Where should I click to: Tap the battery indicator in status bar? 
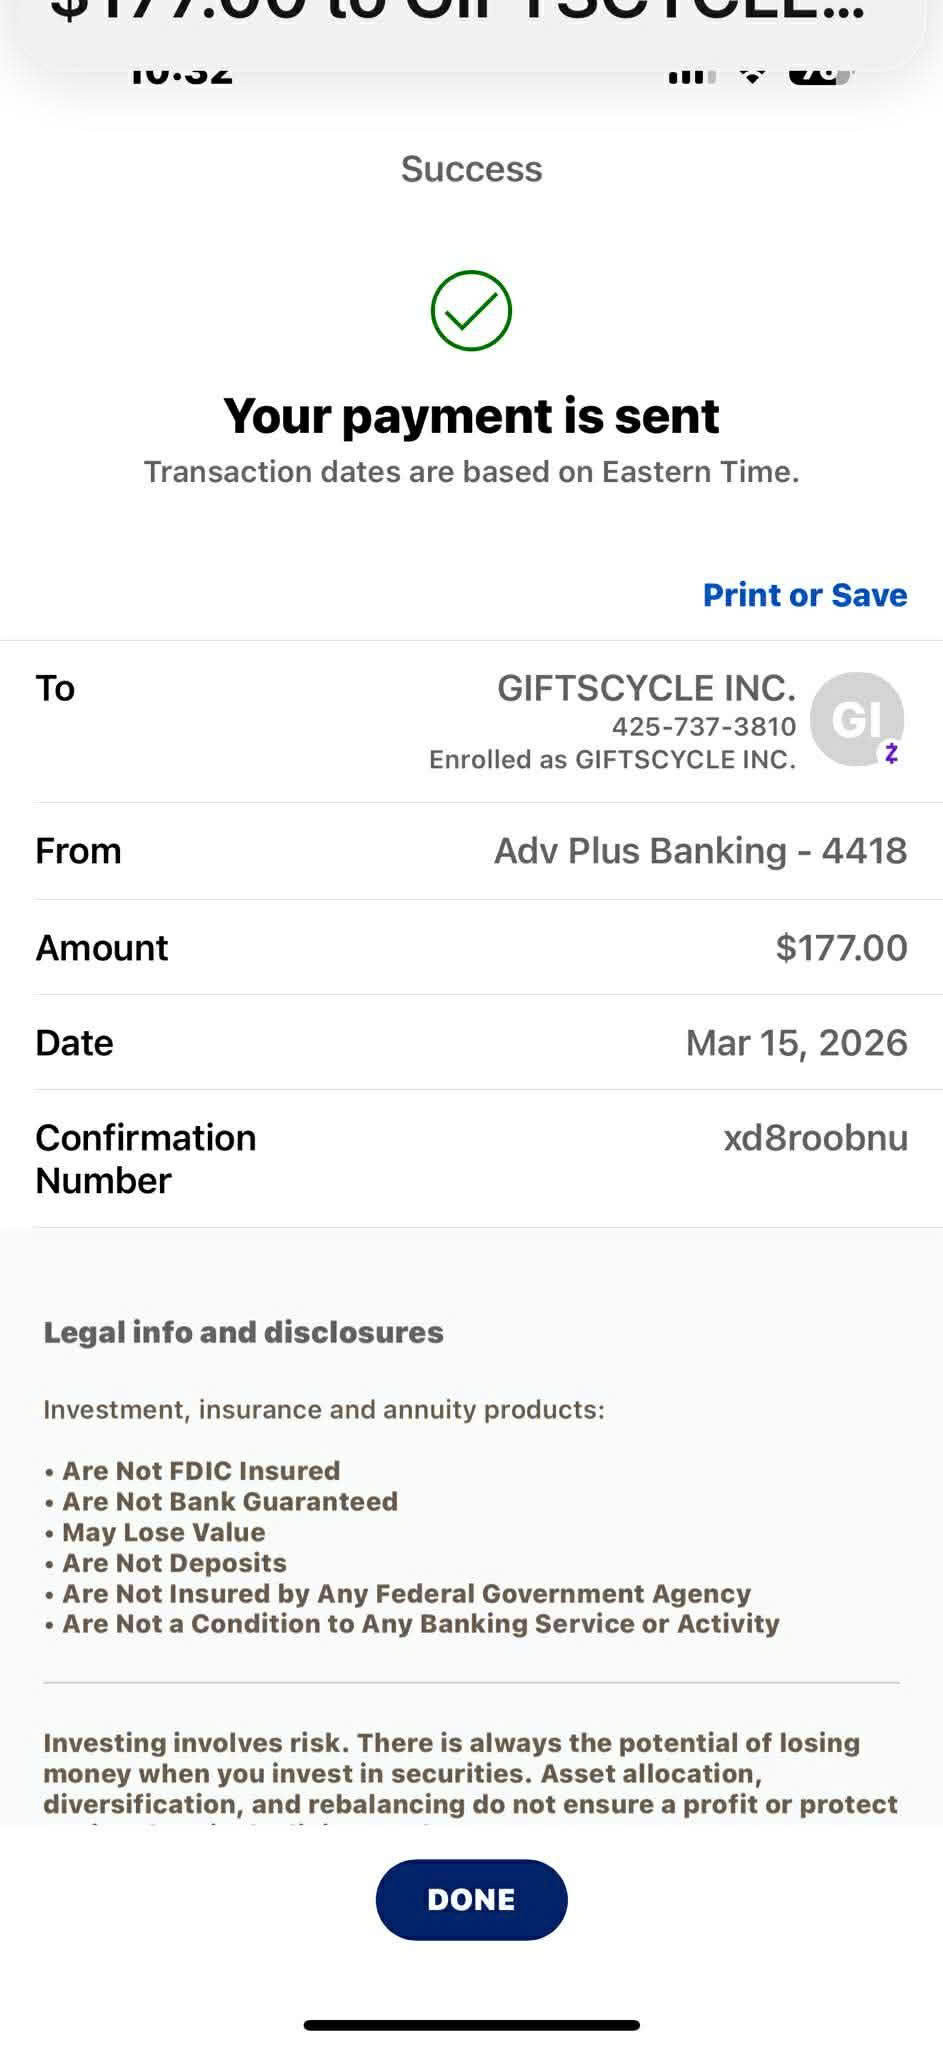[819, 75]
